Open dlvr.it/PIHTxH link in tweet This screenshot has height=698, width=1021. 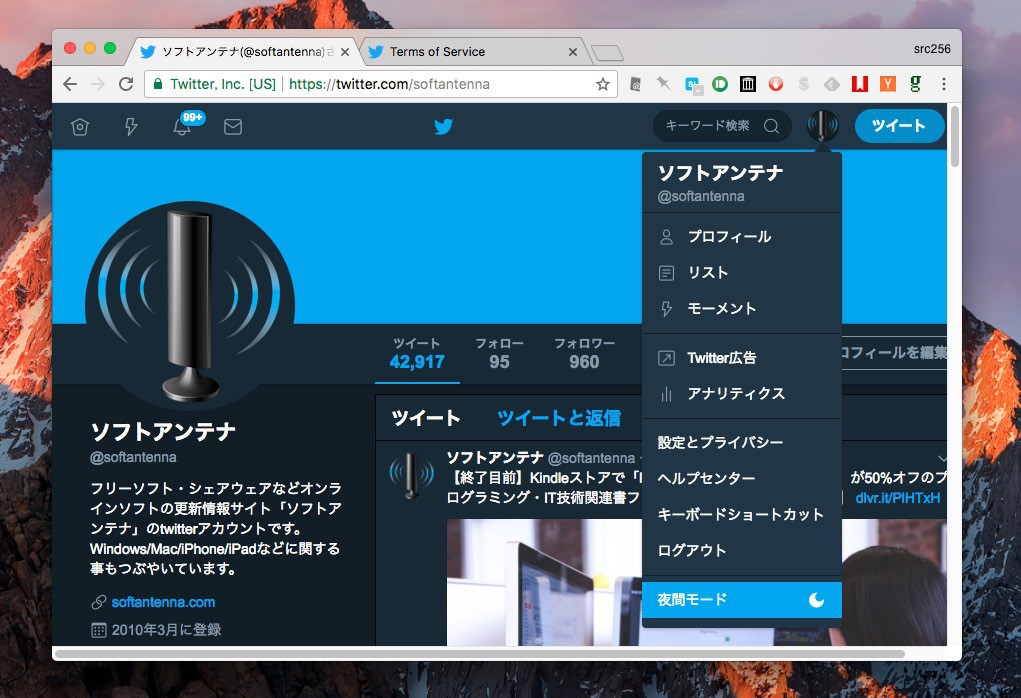(897, 498)
